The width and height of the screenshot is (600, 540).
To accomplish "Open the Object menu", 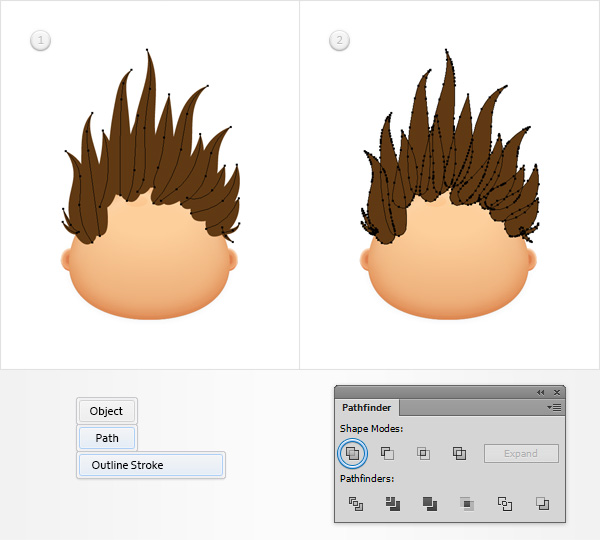I will pos(107,411).
